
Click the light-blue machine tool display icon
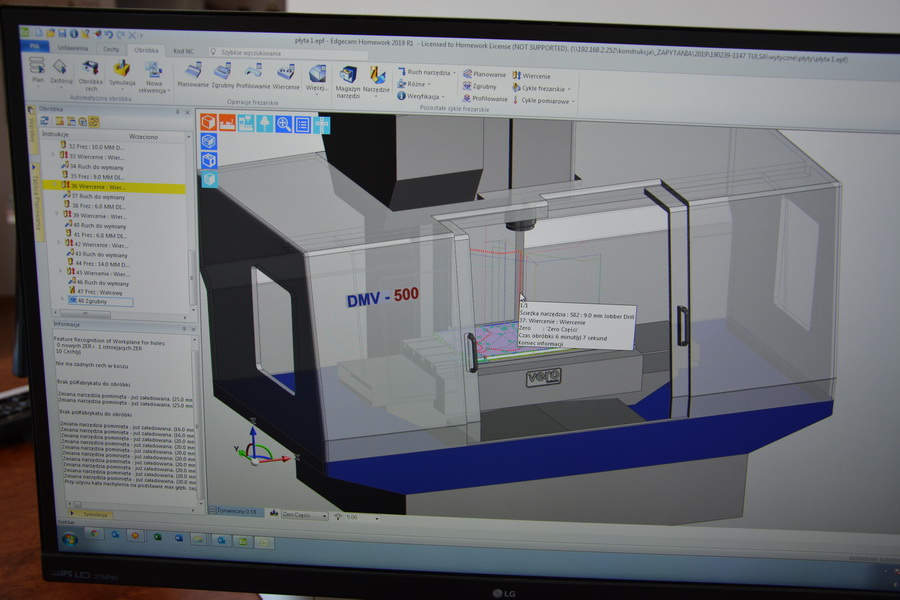(246, 123)
